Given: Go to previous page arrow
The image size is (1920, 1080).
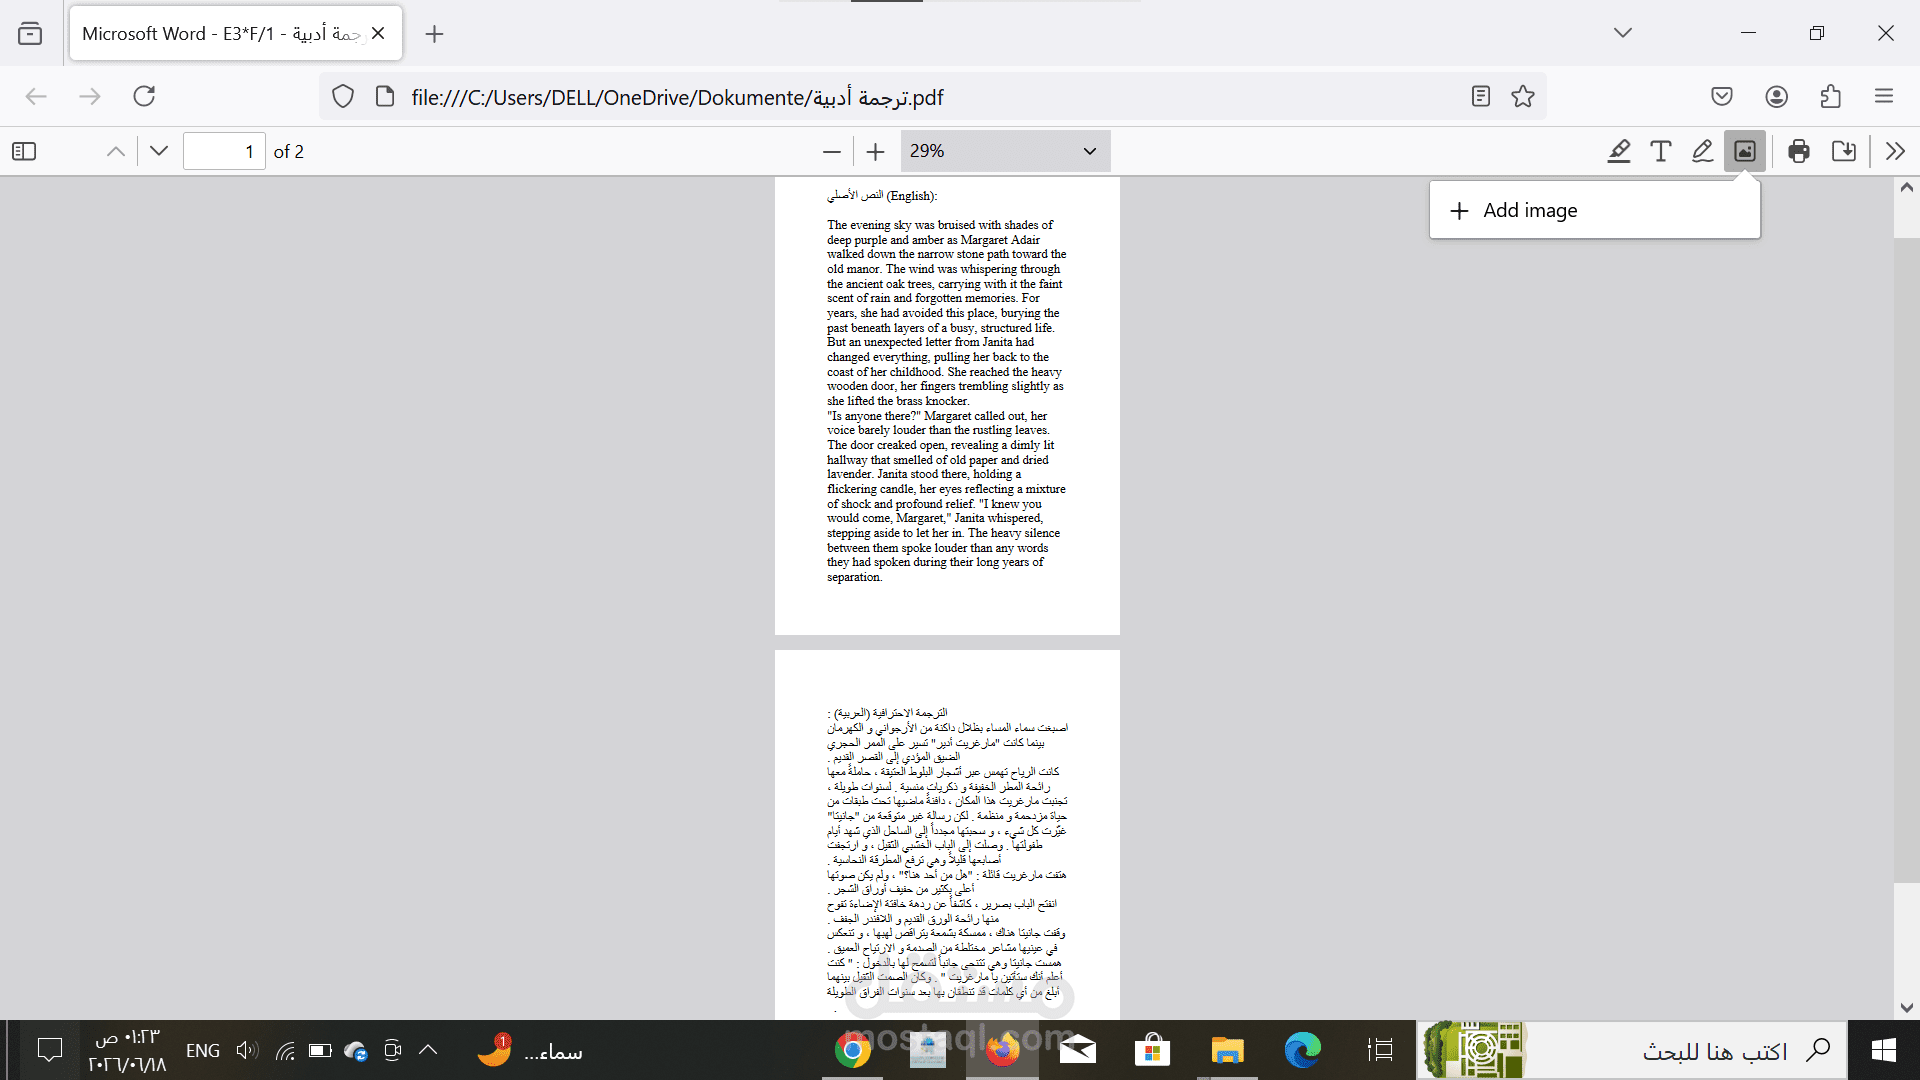Looking at the screenshot, I should [116, 151].
